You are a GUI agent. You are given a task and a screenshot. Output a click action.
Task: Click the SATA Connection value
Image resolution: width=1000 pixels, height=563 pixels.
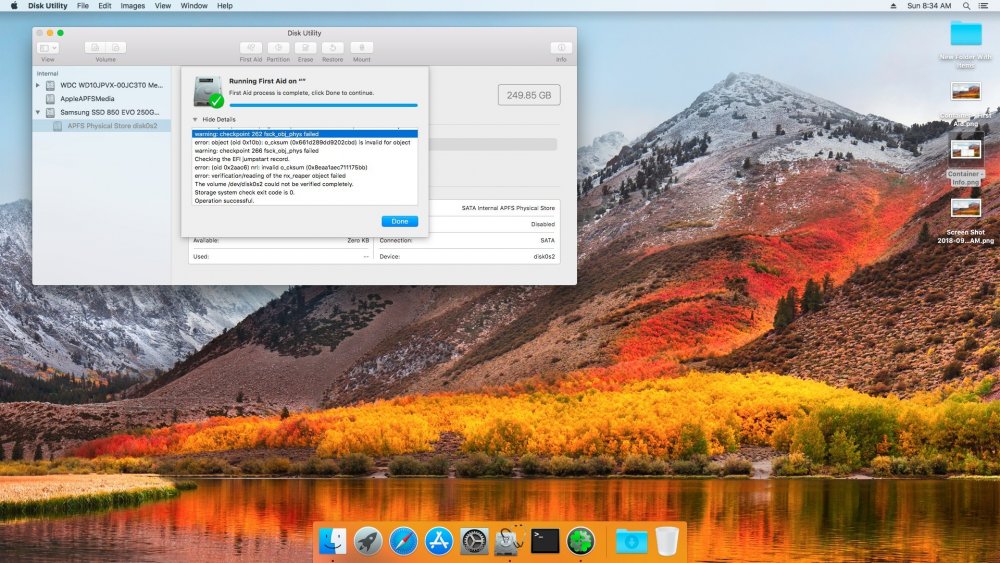547,240
